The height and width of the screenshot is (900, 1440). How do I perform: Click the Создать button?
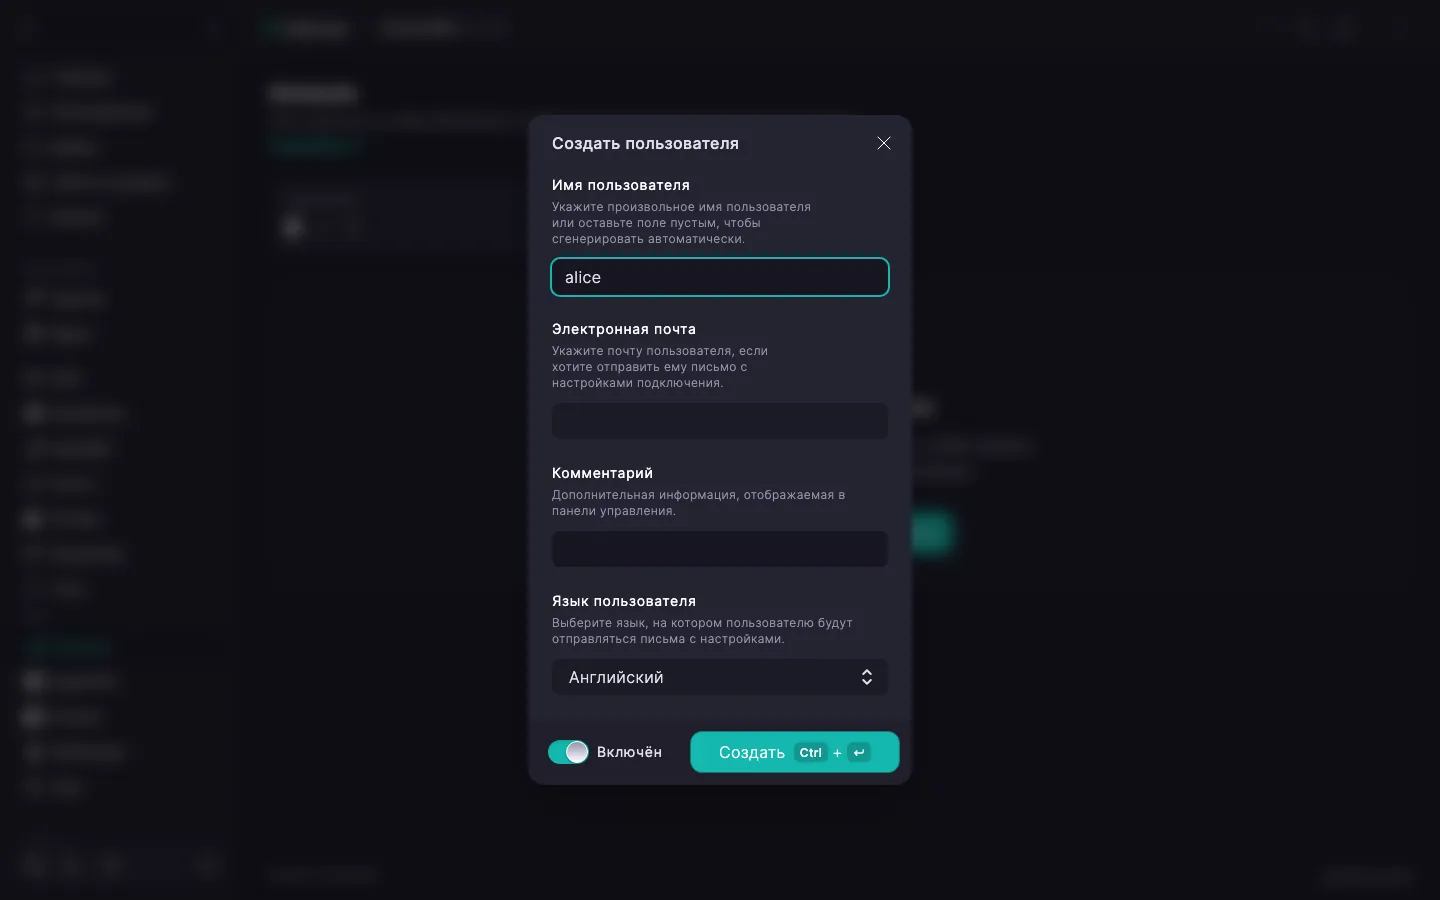click(x=795, y=752)
